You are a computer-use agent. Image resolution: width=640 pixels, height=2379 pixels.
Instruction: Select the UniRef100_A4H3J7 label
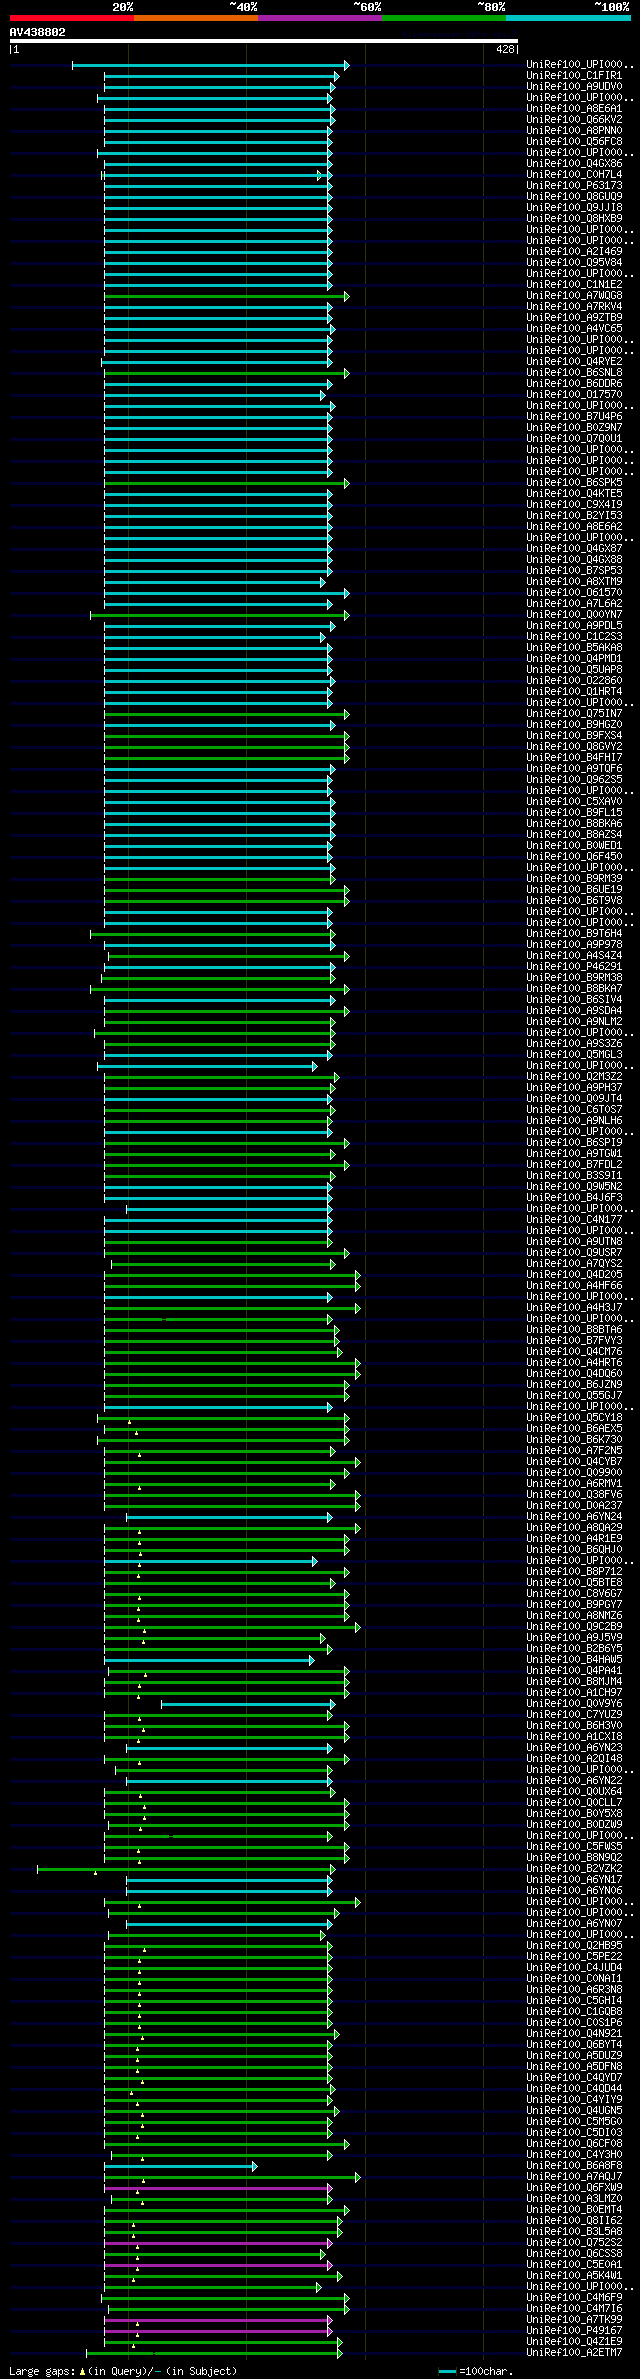tap(574, 1307)
